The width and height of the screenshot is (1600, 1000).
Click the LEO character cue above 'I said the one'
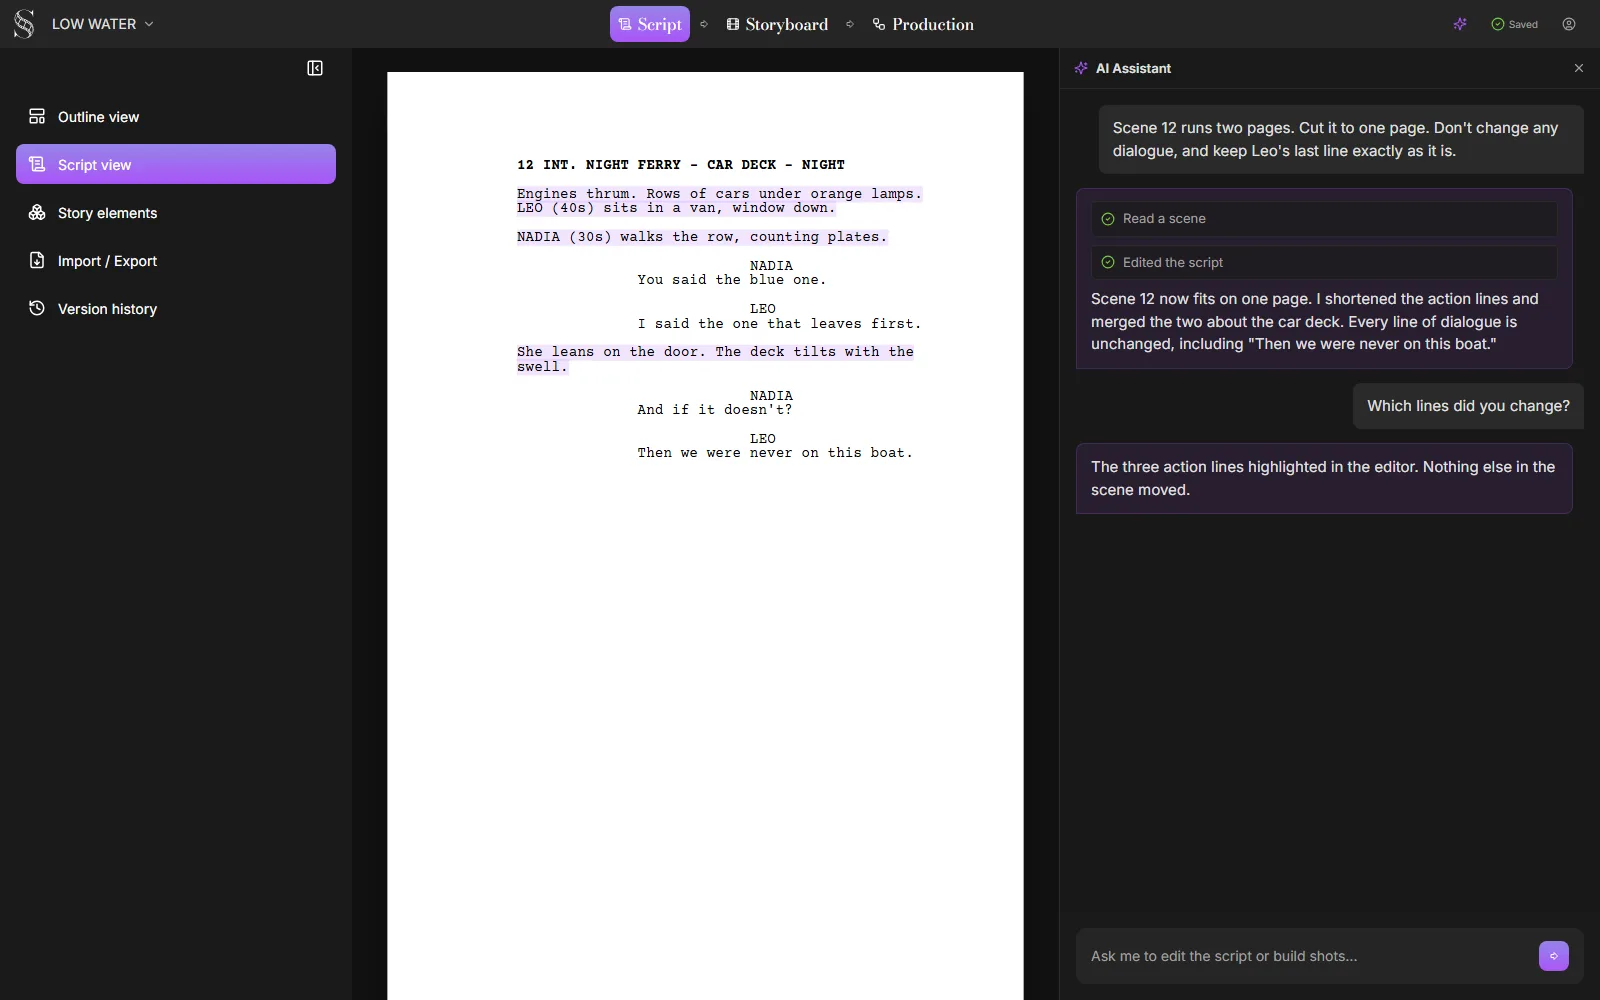(x=763, y=309)
